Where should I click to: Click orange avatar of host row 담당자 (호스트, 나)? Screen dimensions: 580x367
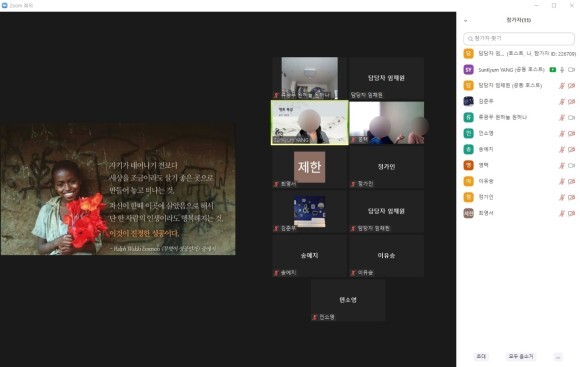click(469, 54)
